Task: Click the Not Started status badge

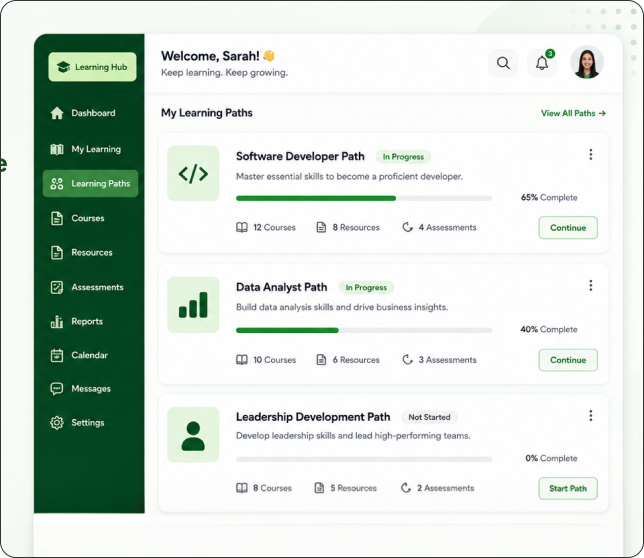Action: [429, 417]
